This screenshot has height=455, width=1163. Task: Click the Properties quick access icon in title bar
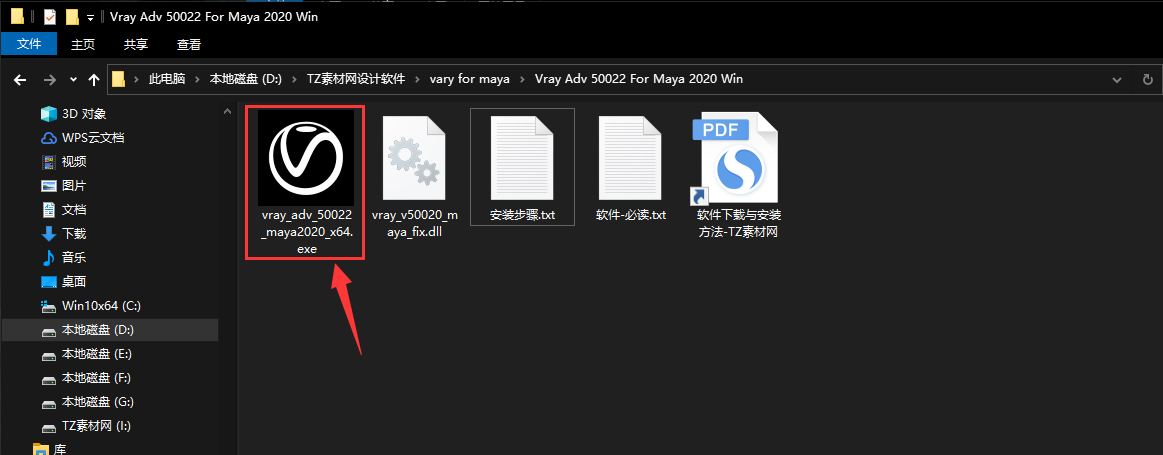[50, 16]
